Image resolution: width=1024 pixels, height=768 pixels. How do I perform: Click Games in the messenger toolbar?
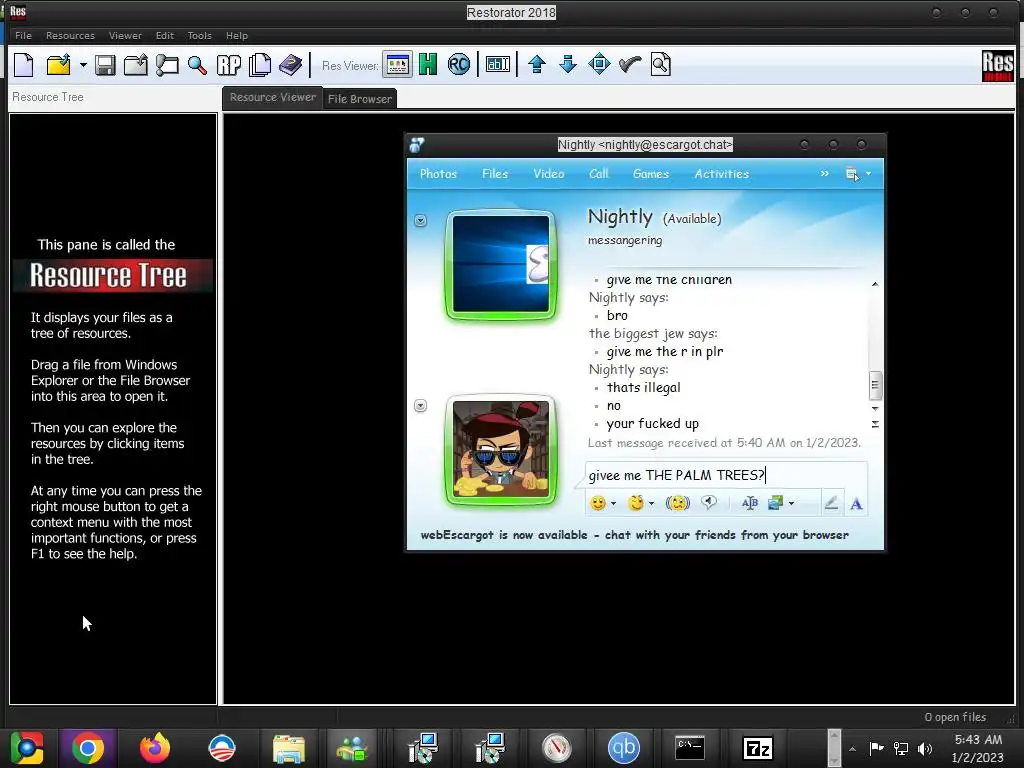point(650,174)
